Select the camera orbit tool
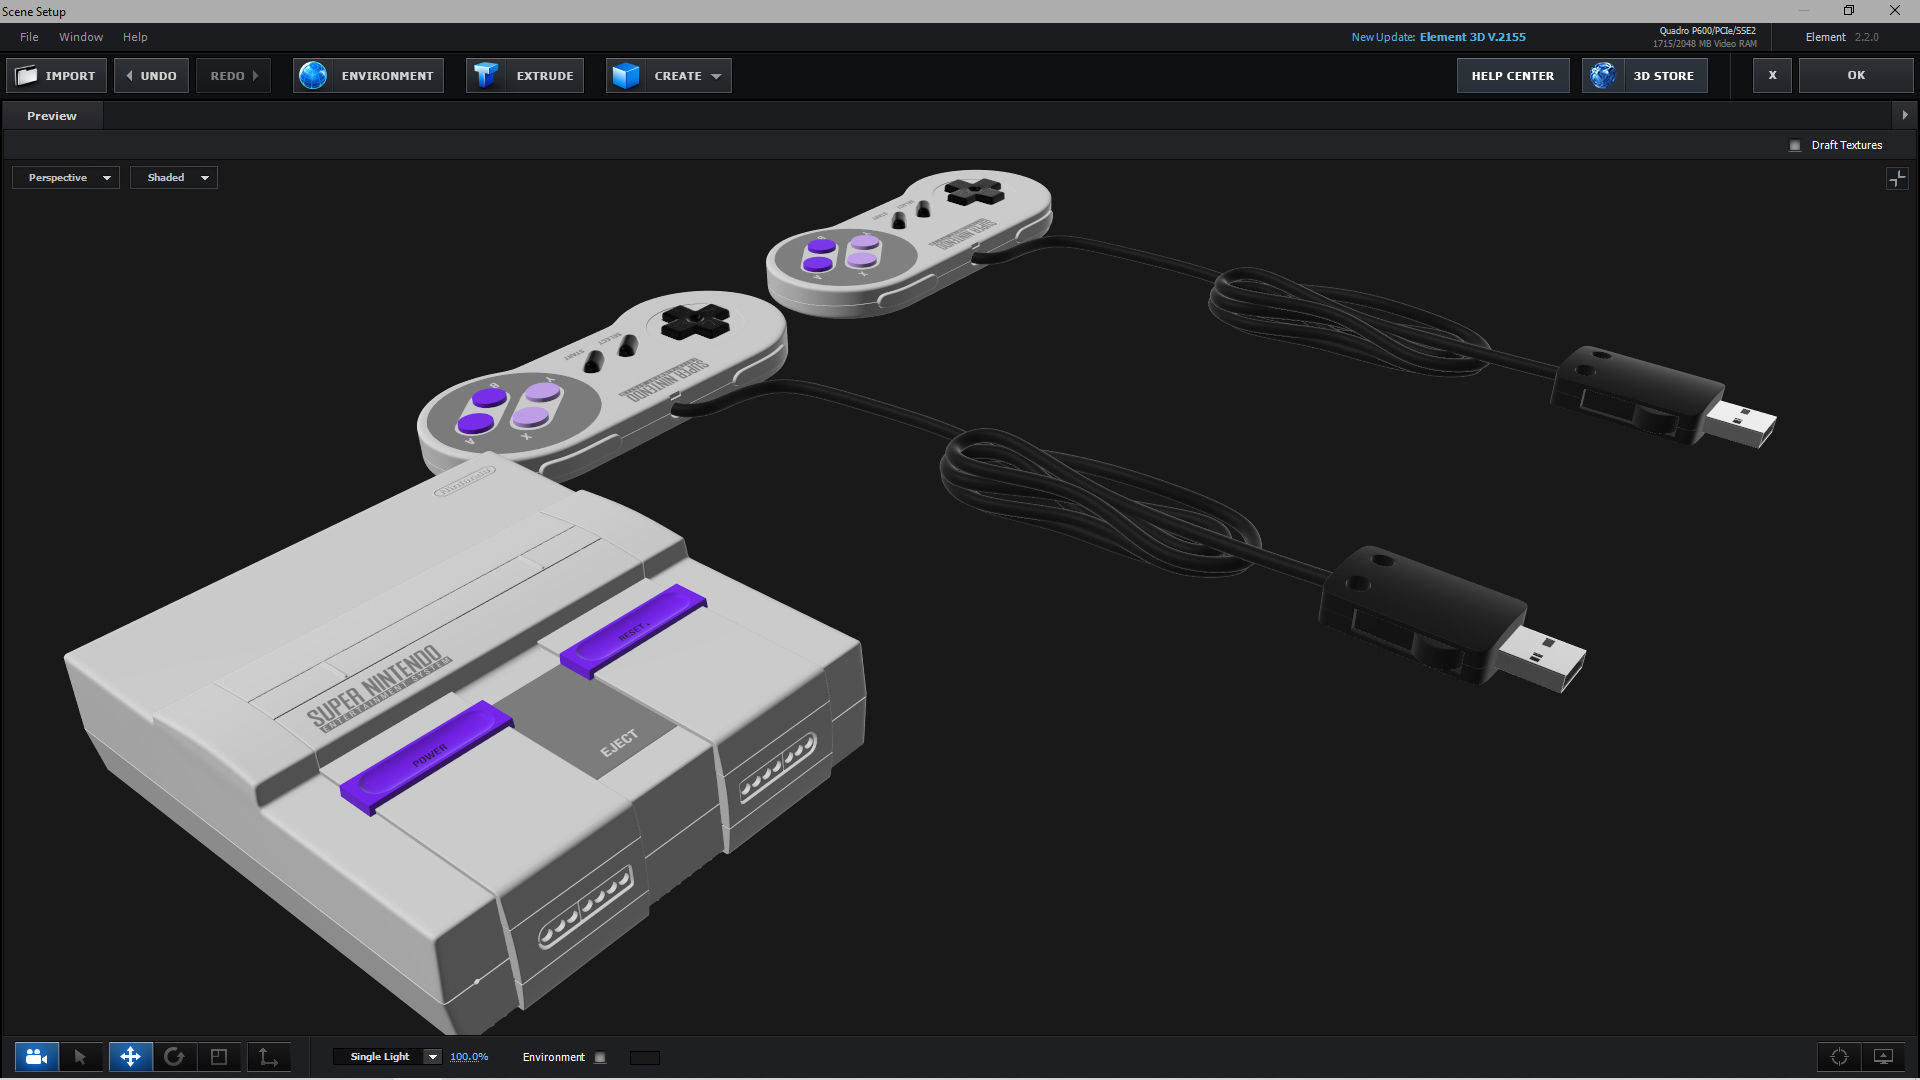This screenshot has width=1920, height=1080. [36, 1057]
